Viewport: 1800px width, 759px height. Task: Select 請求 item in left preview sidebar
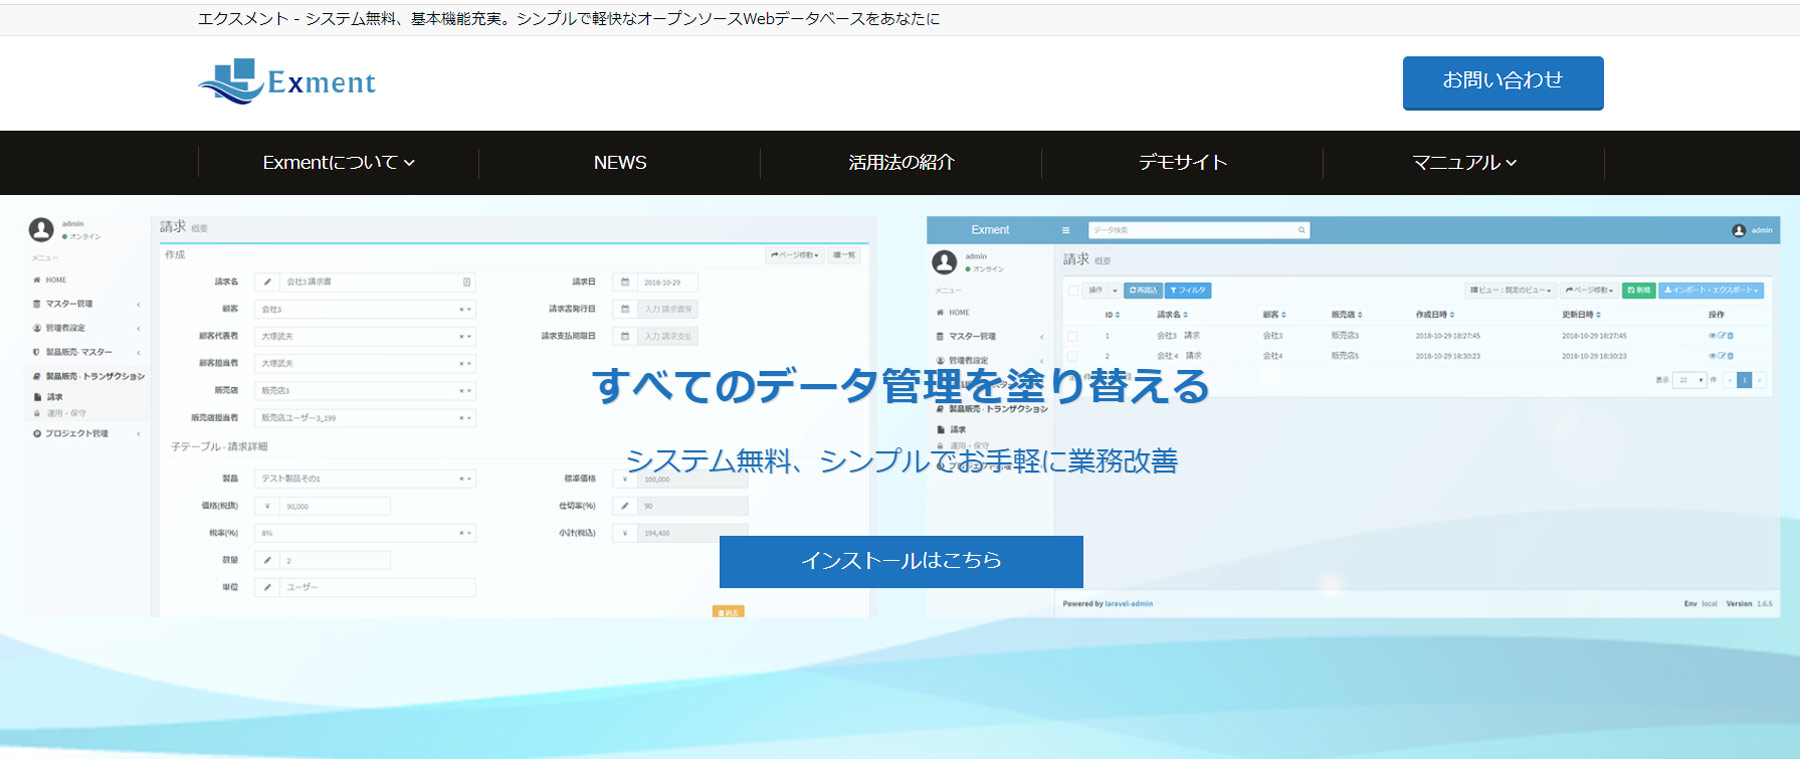click(50, 397)
